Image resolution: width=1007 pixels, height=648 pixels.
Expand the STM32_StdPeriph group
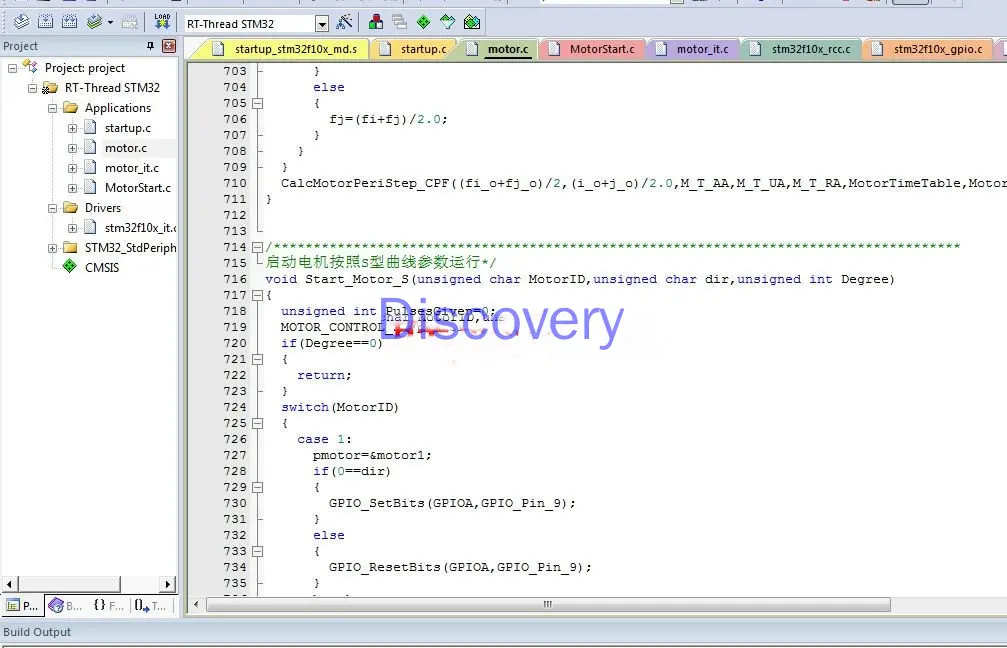(x=52, y=247)
